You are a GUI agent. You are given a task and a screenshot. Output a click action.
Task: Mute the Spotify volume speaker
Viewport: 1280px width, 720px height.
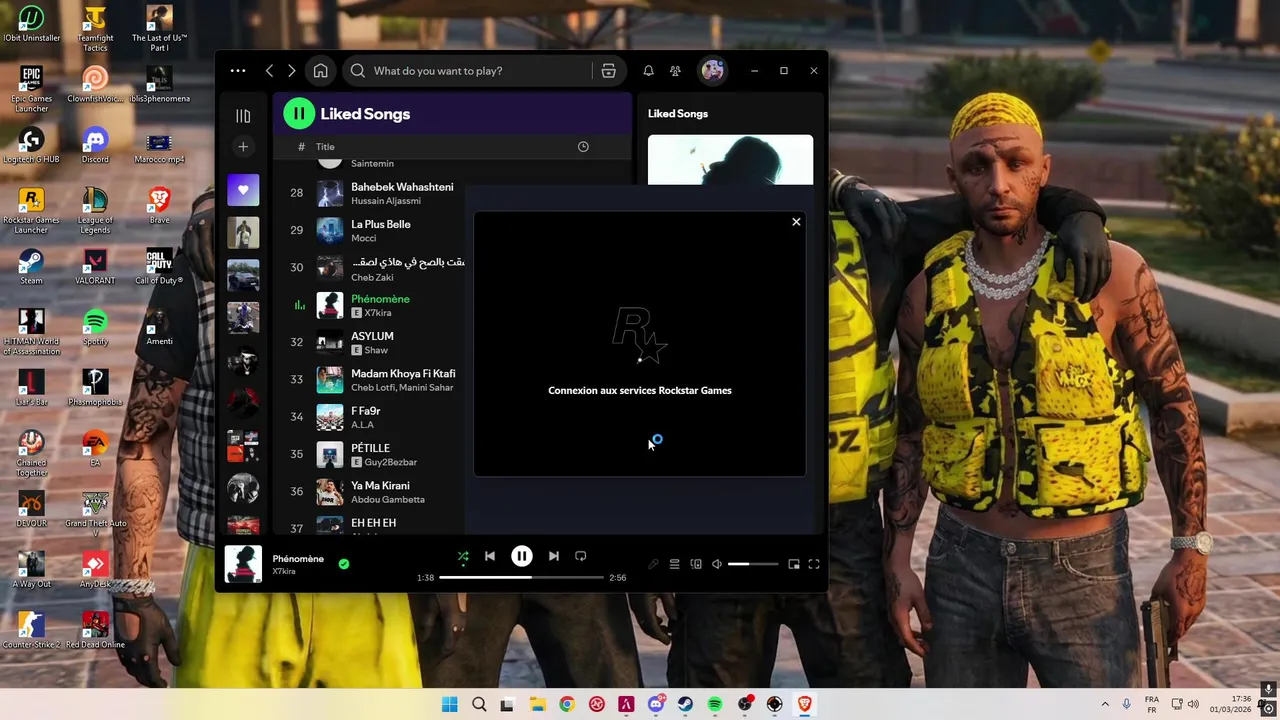(717, 564)
